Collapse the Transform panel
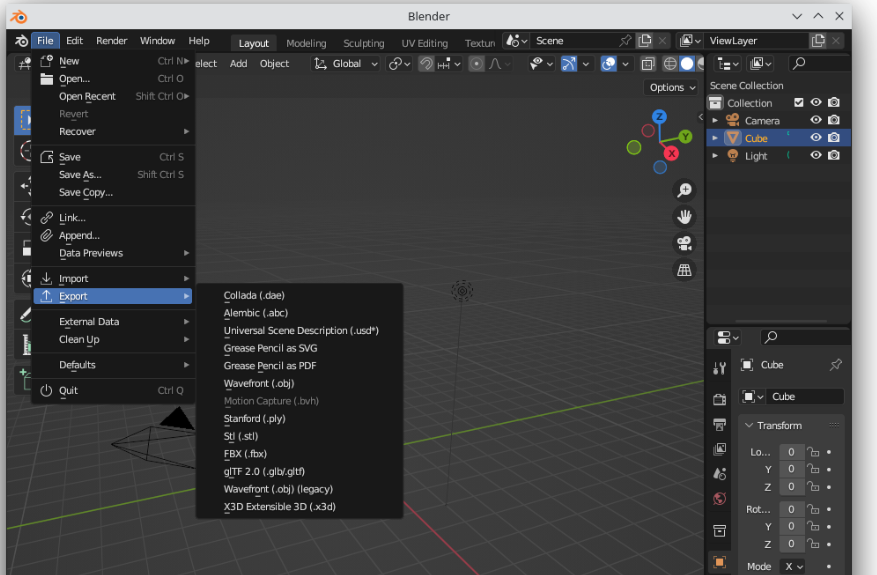The height and width of the screenshot is (575, 877). [779, 425]
